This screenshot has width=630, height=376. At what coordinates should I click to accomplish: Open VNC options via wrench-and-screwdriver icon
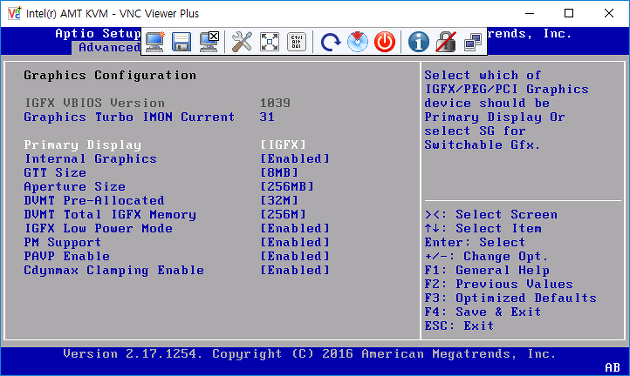point(242,41)
